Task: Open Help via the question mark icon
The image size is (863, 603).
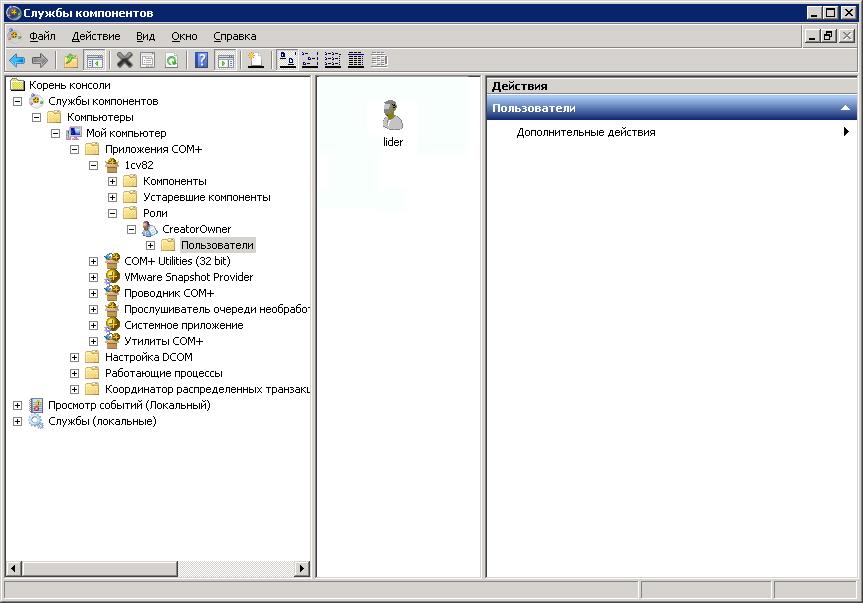Action: pos(202,60)
